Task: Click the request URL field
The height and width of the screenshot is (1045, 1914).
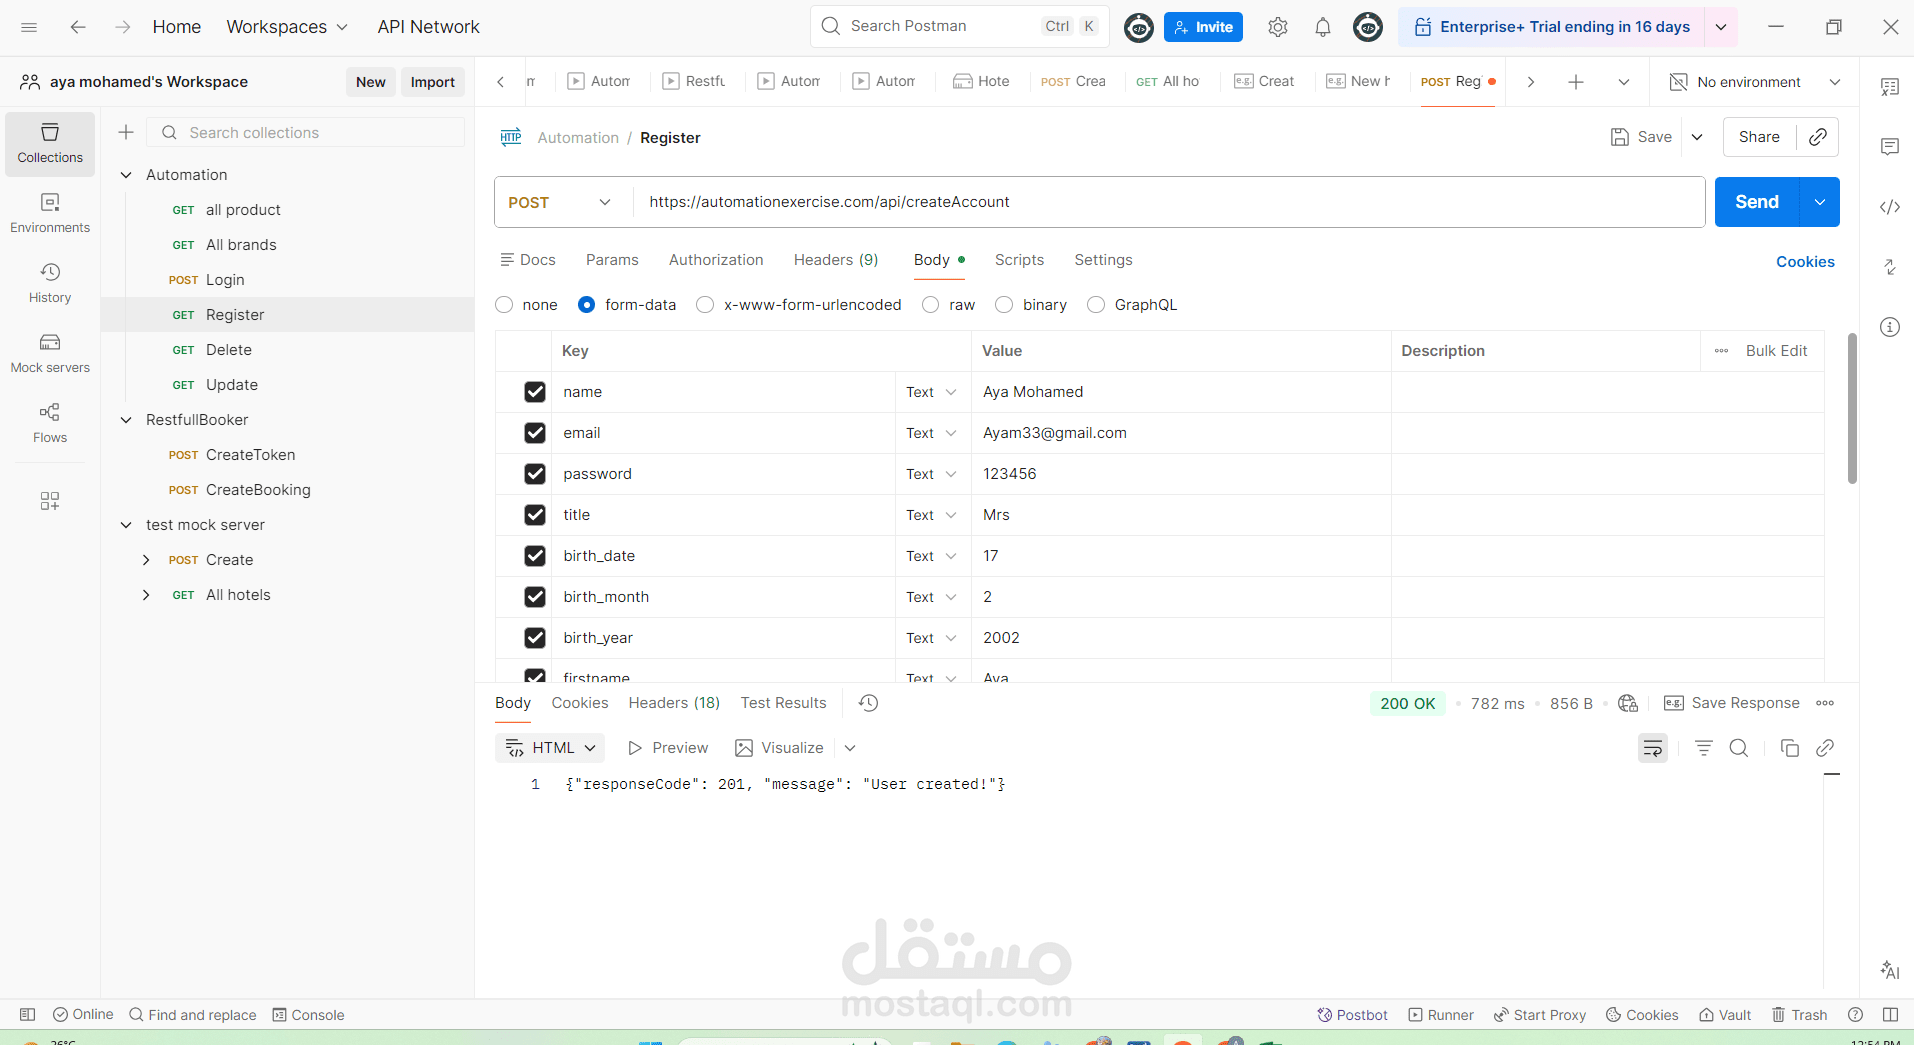Action: click(1169, 202)
